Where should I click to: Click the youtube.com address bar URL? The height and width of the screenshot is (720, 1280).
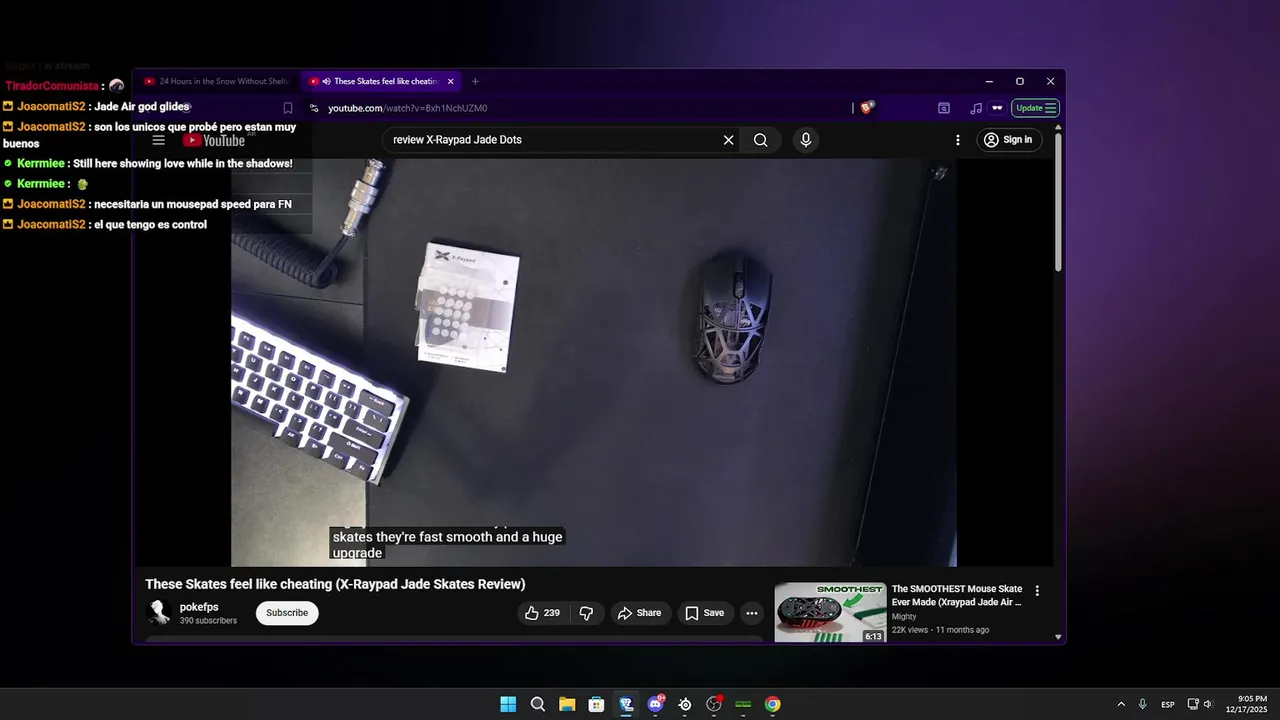[408, 108]
